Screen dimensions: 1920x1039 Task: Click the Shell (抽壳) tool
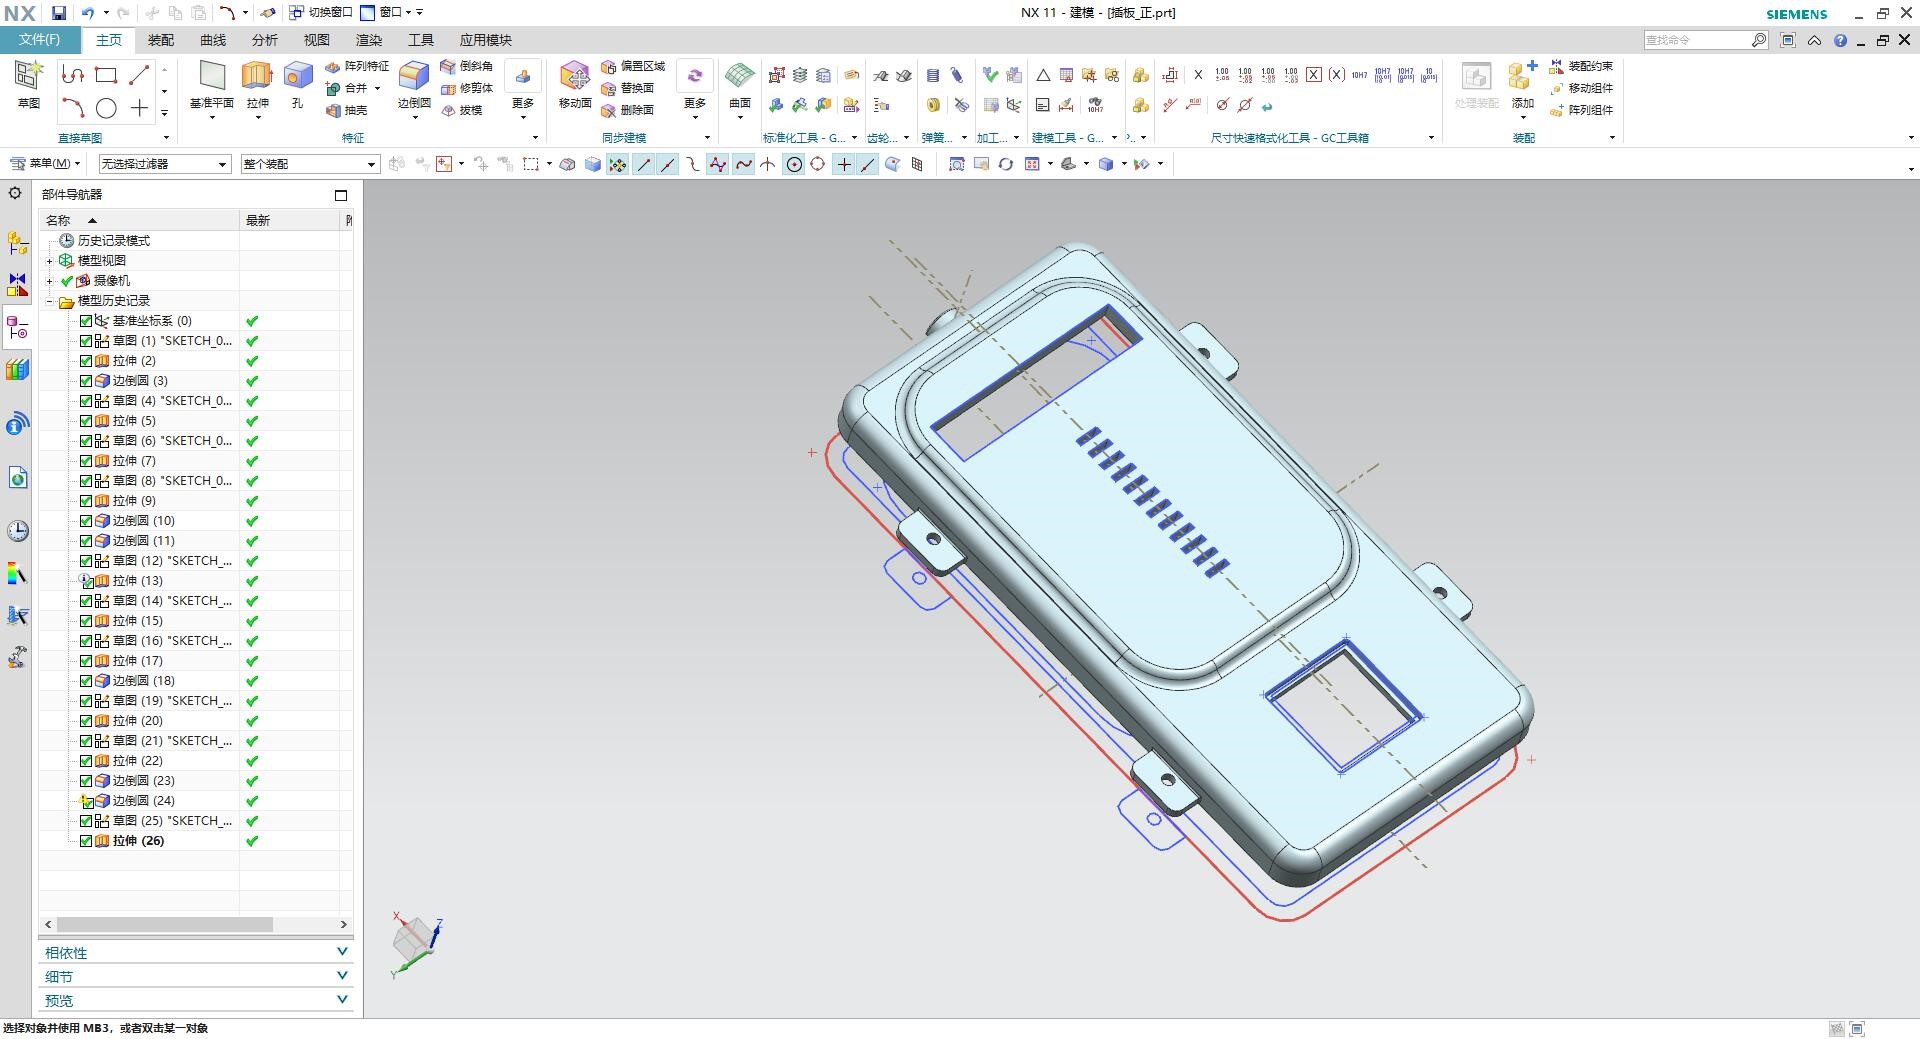click(x=347, y=110)
